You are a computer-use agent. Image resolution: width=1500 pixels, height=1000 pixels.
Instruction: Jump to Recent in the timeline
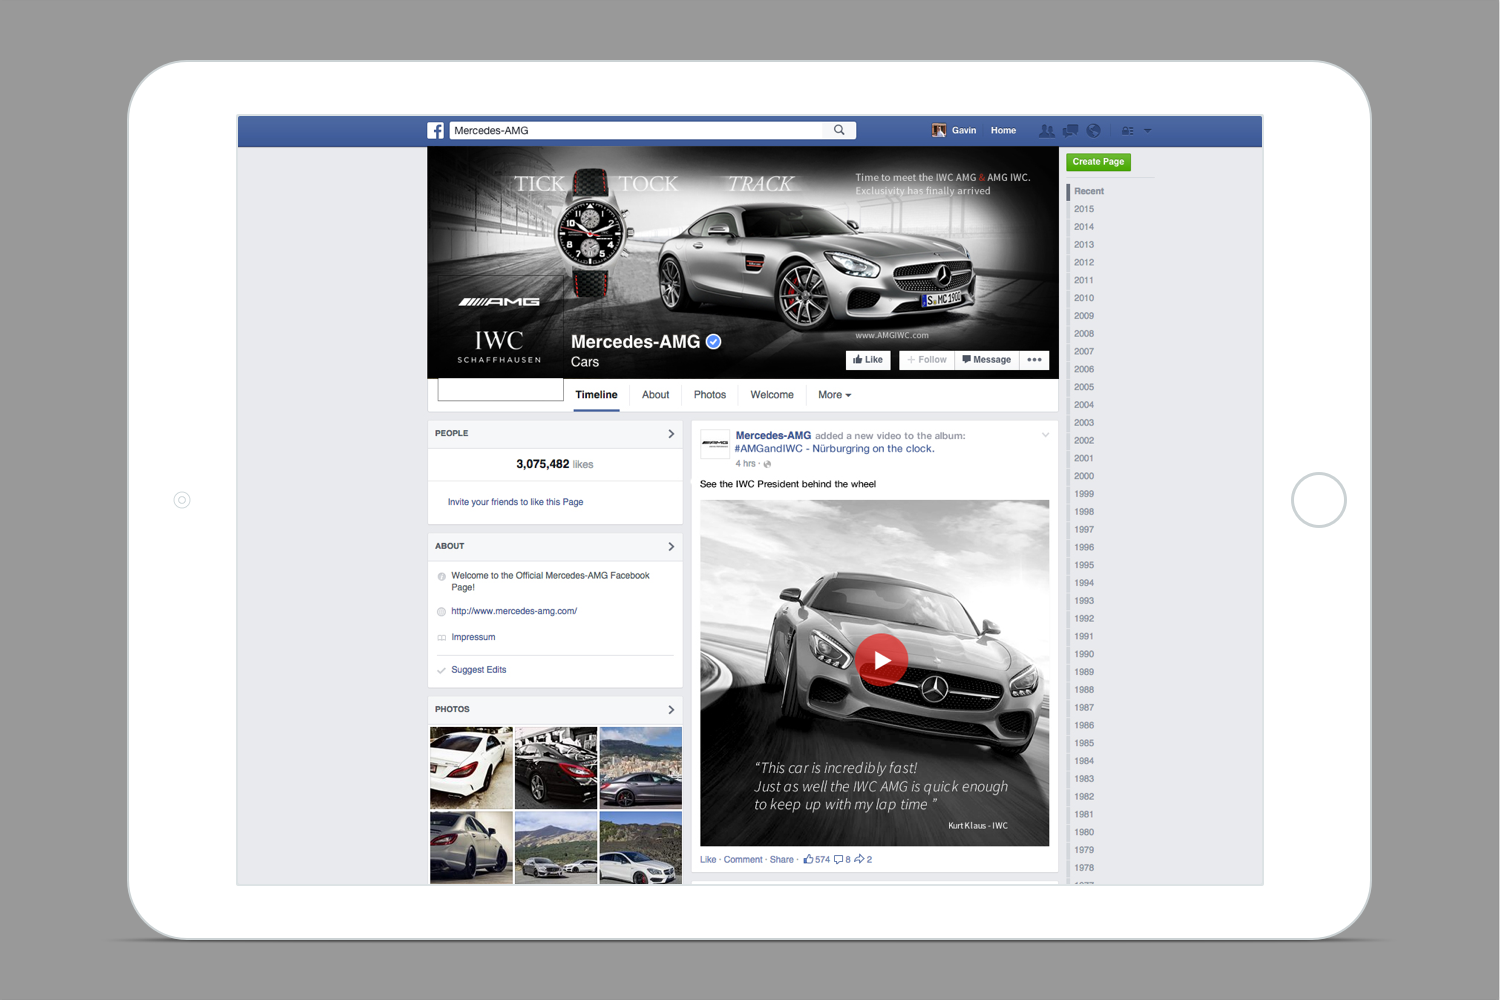click(1089, 191)
